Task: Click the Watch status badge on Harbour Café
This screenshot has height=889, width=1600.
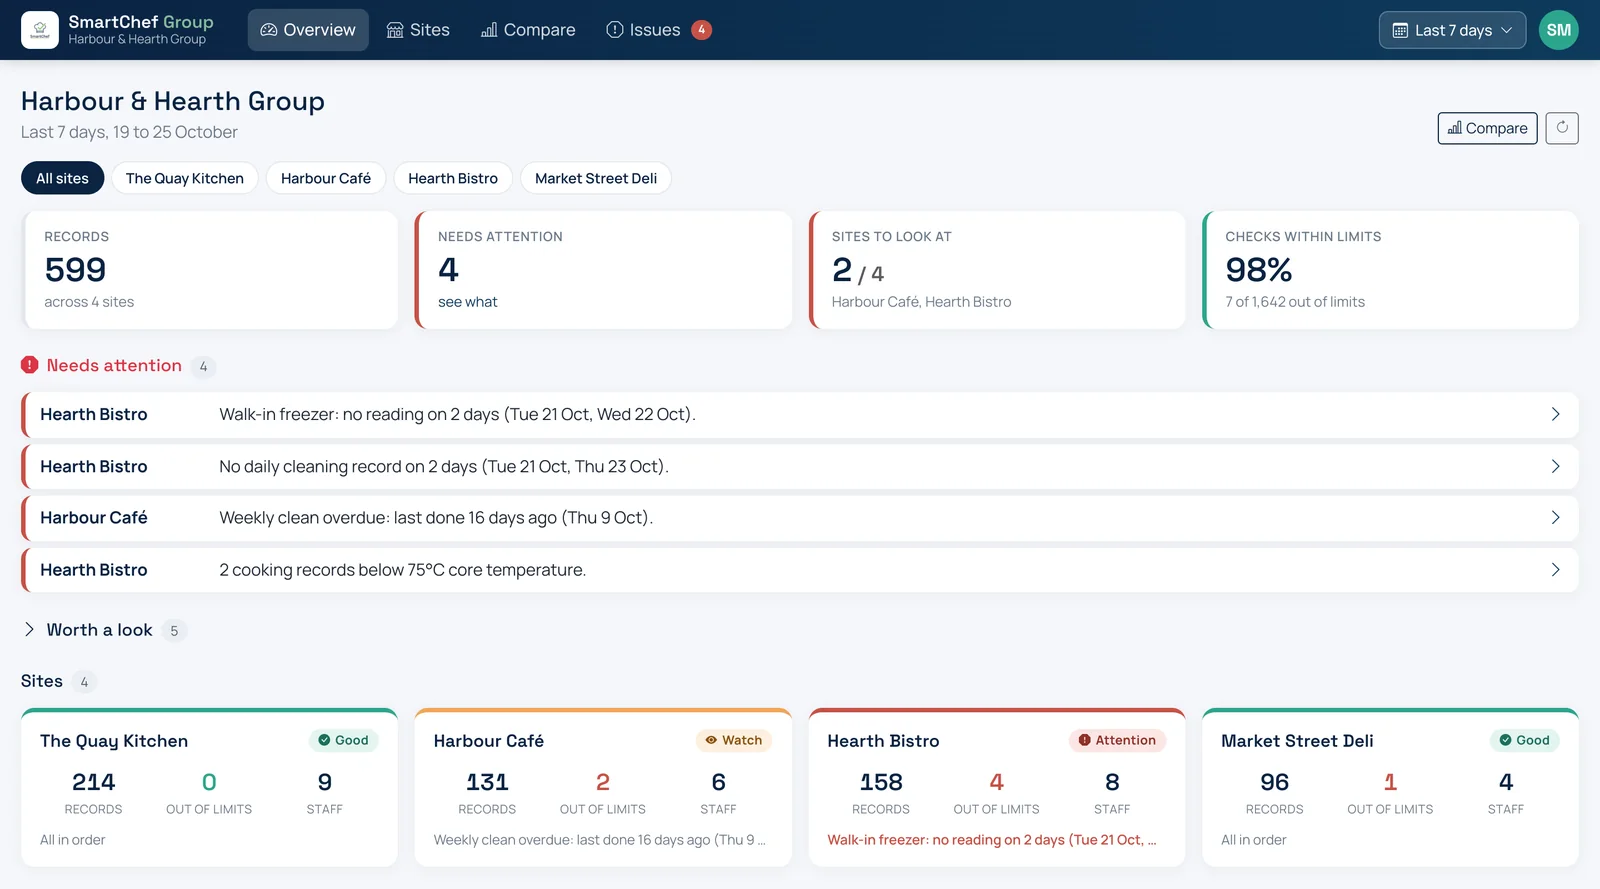Action: 733,740
